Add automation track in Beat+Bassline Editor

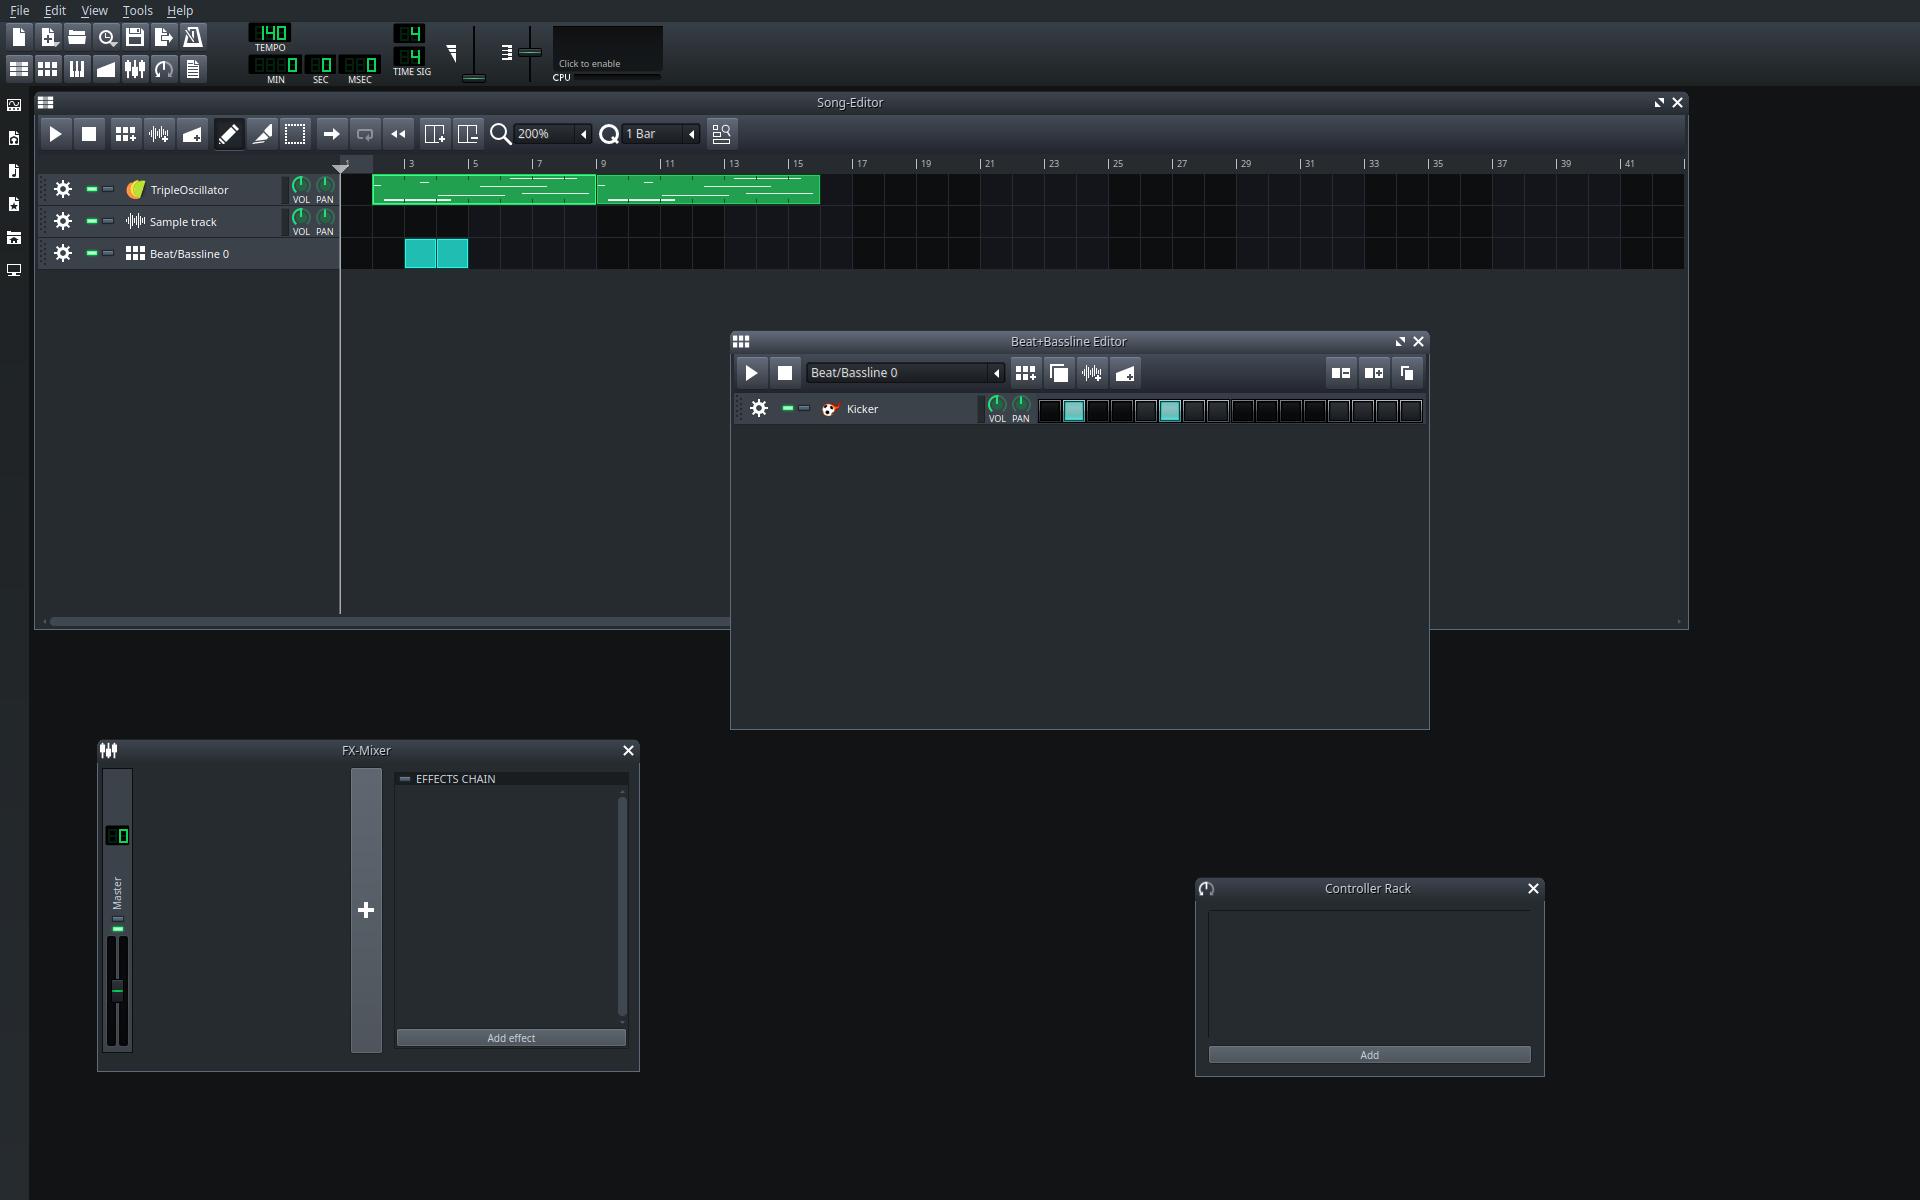pos(1125,373)
